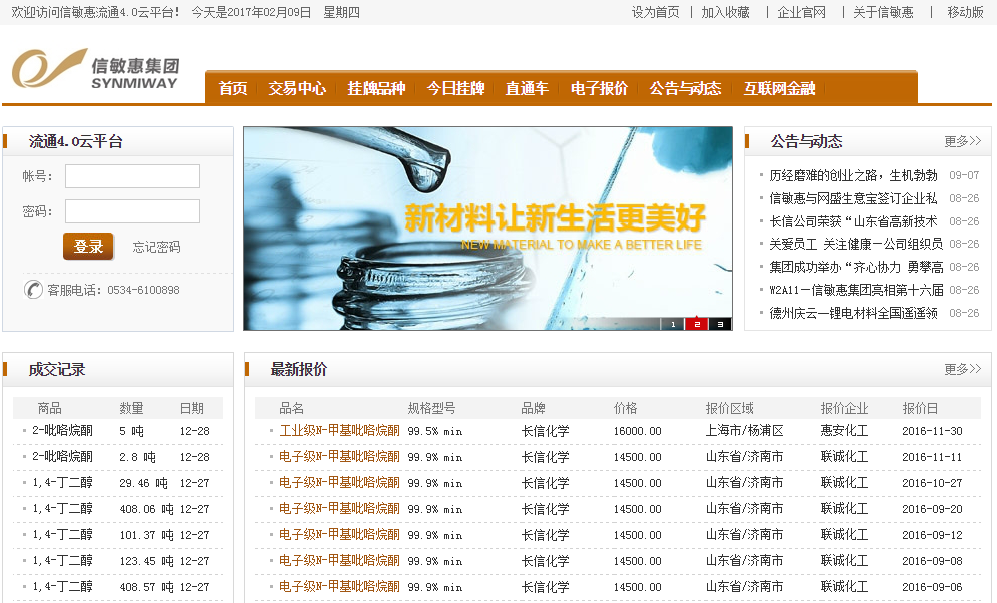
Task: Open 电子级N-甲基吡咯烷酮 quote dated 2016-11-11
Action: click(x=340, y=457)
